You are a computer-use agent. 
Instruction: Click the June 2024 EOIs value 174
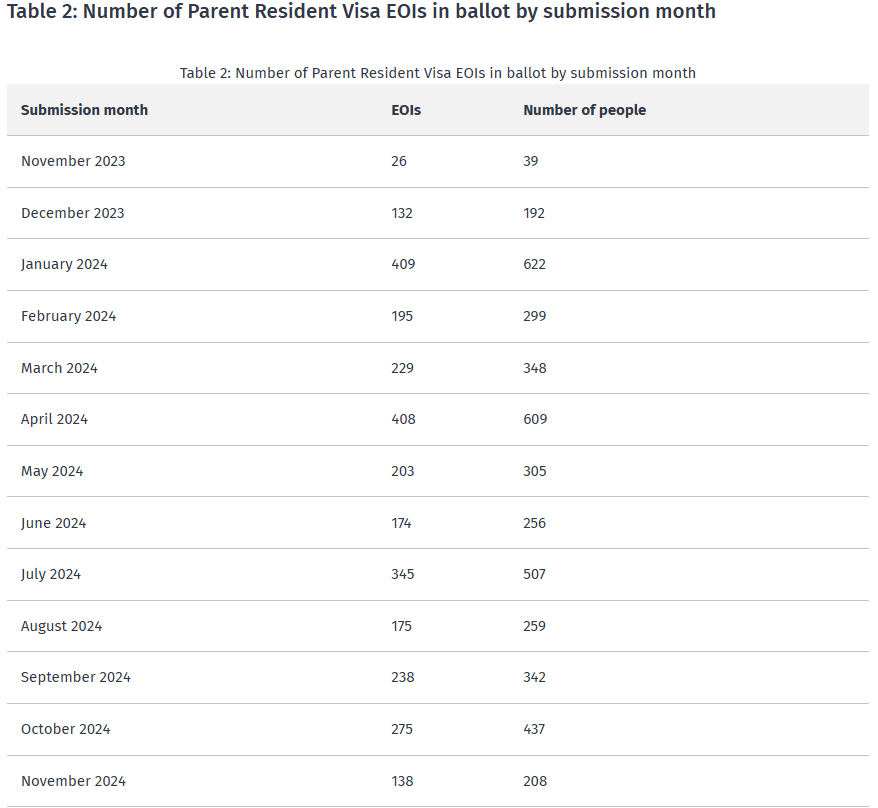401,523
